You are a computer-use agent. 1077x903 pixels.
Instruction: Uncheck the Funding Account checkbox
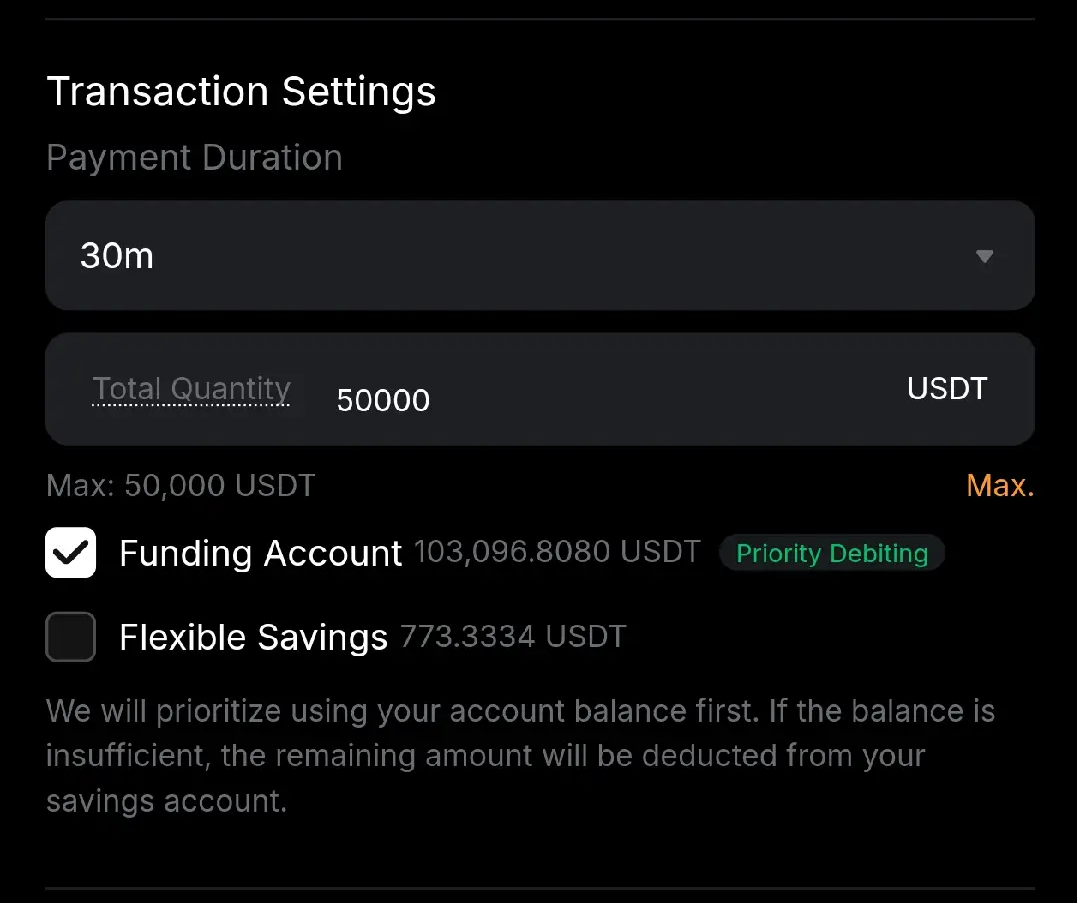point(70,553)
